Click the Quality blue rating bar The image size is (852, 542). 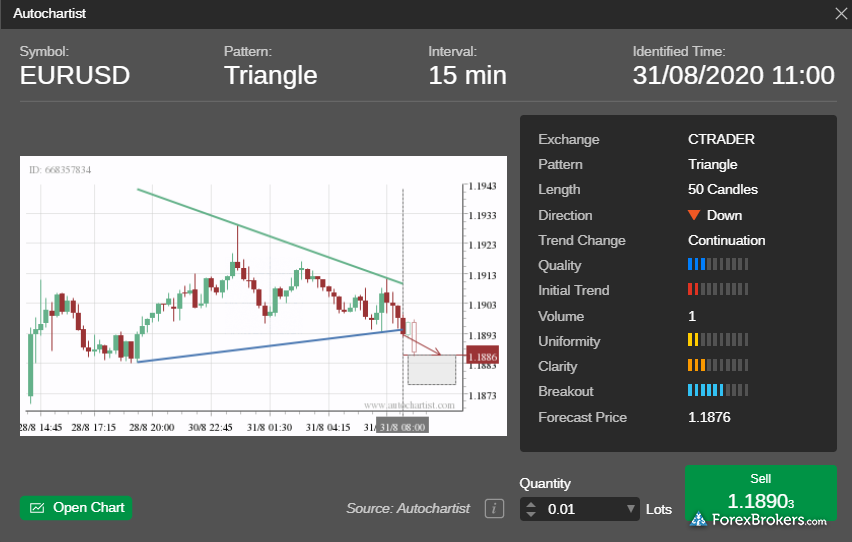(x=718, y=265)
